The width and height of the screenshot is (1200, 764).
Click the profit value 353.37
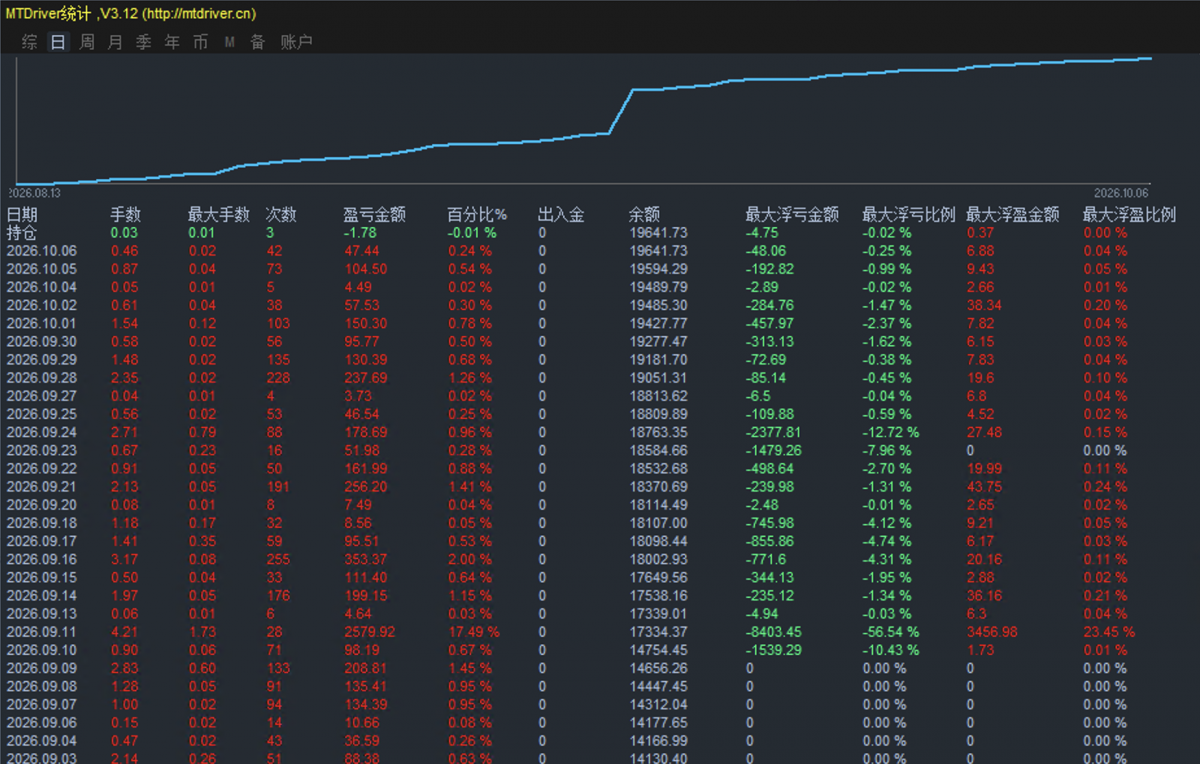click(366, 559)
